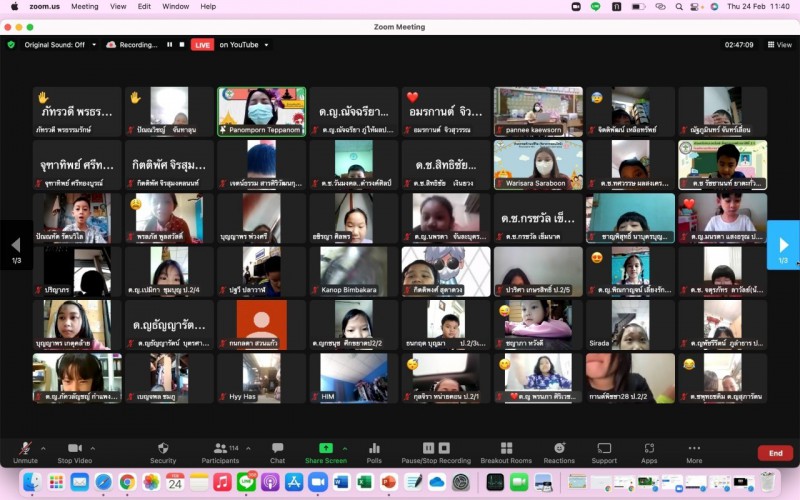Viewport: 800px width, 500px height.
Task: Stop video with the camera icon
Action: click(x=74, y=452)
